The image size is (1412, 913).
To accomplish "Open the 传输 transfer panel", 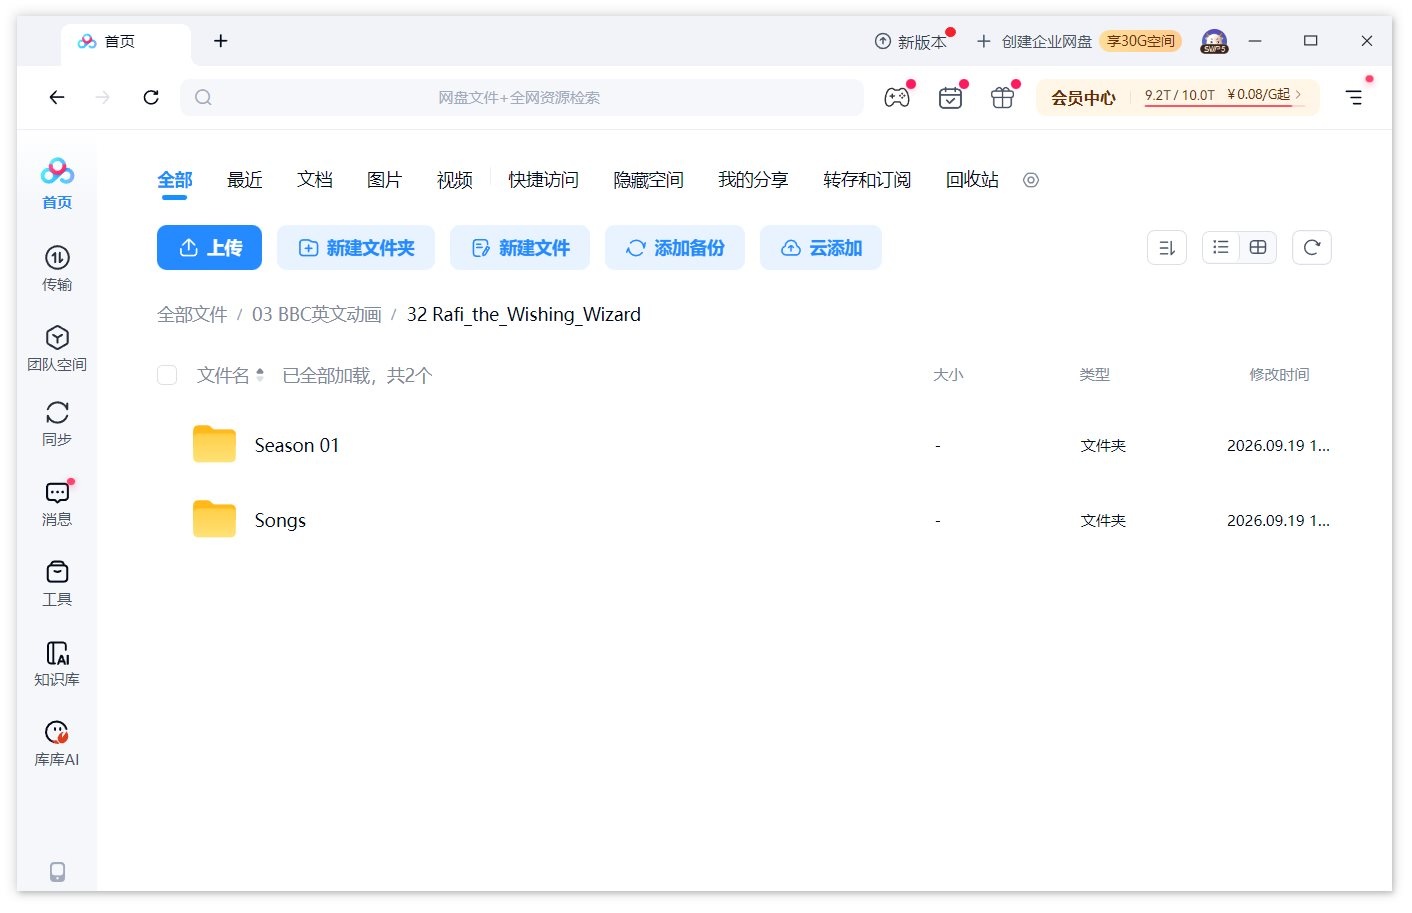I will pyautogui.click(x=57, y=268).
